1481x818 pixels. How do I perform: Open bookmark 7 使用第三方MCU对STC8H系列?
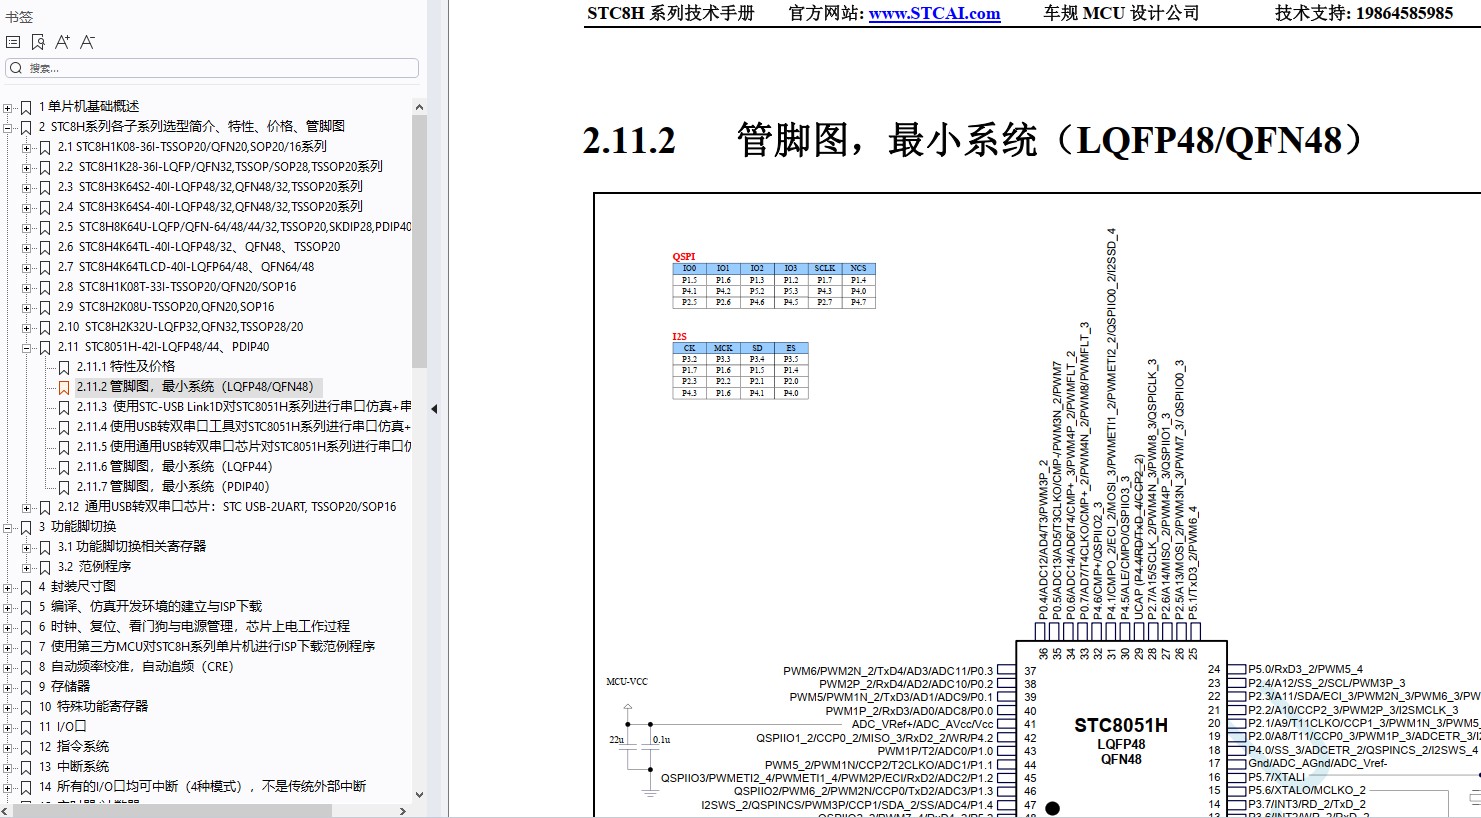207,647
